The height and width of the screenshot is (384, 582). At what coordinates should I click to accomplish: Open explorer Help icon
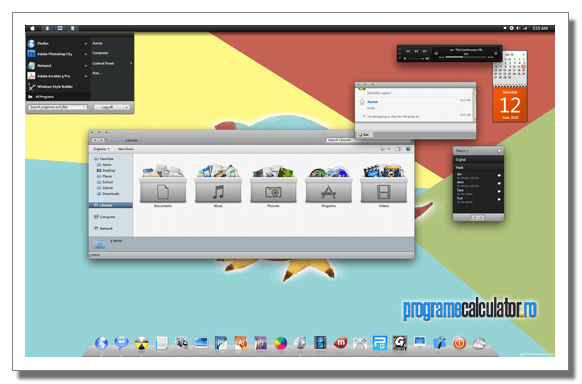[408, 149]
